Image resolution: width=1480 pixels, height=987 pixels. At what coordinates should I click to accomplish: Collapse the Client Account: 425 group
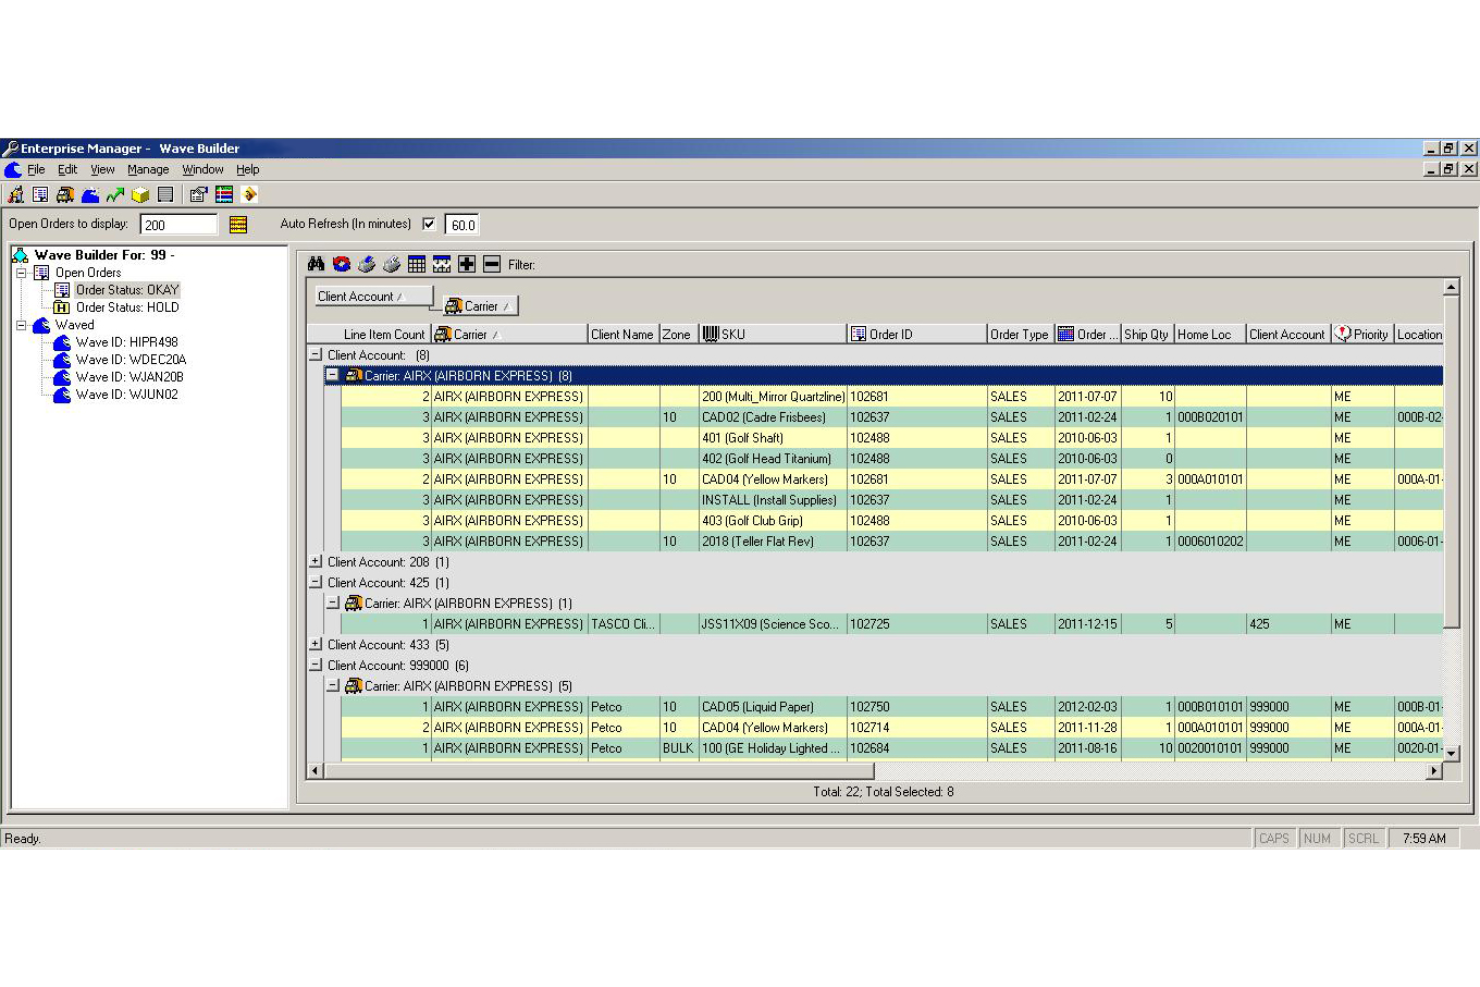coord(314,582)
